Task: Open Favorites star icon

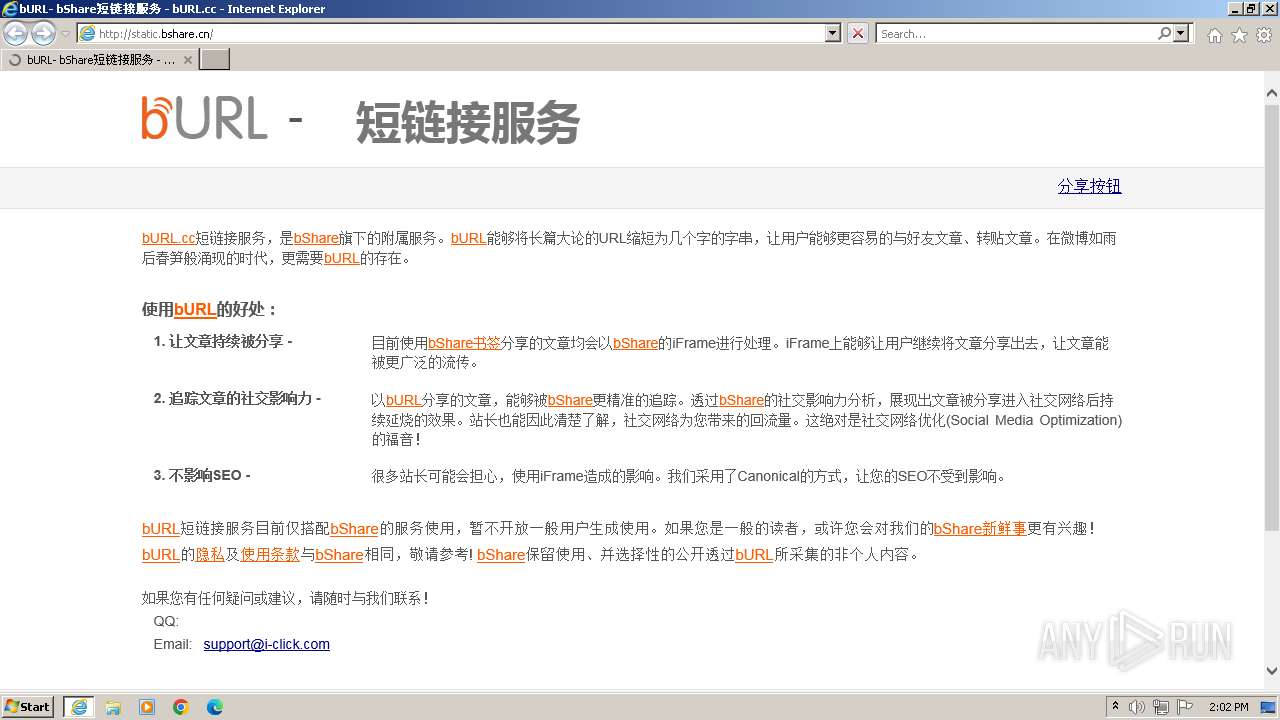Action: (x=1239, y=35)
